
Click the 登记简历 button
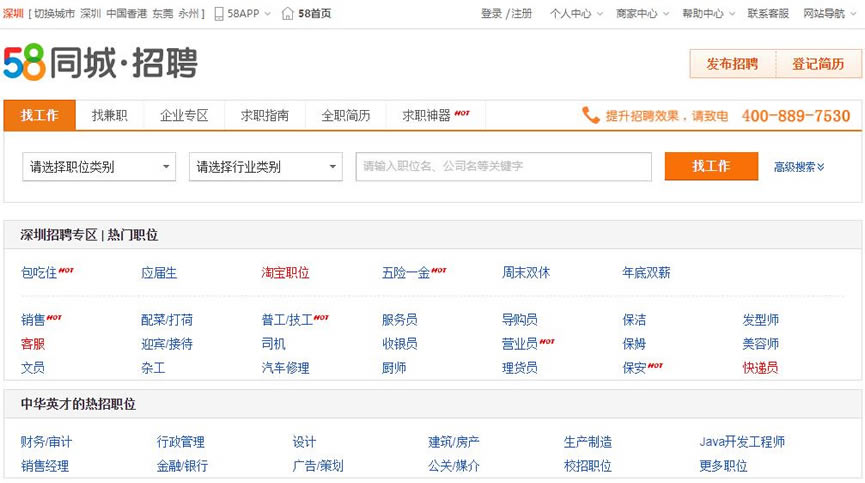[x=819, y=64]
